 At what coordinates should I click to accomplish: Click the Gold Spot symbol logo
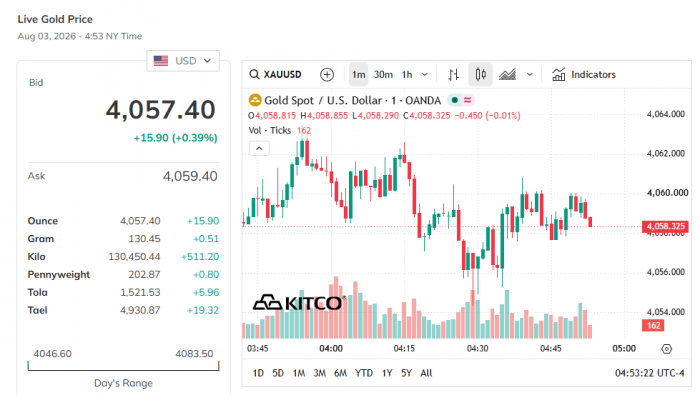pos(255,100)
